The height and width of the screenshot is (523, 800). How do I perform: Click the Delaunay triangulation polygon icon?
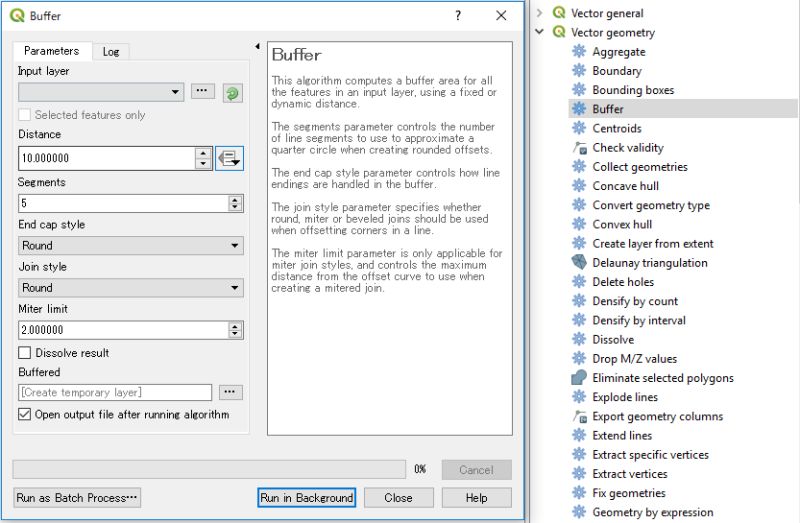pyautogui.click(x=579, y=262)
